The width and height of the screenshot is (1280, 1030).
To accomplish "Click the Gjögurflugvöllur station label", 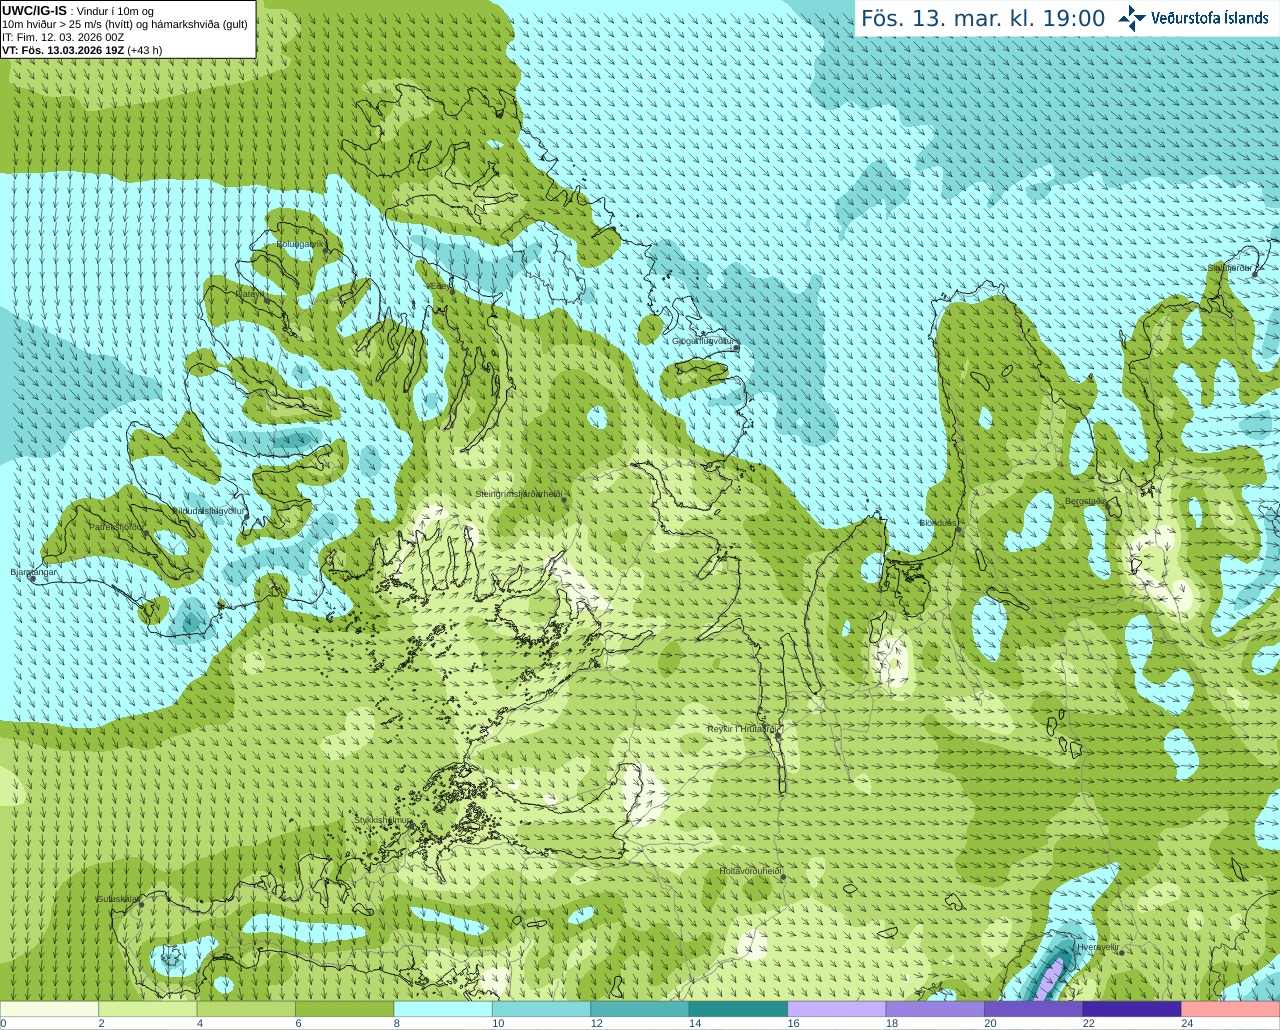I will pos(704,341).
